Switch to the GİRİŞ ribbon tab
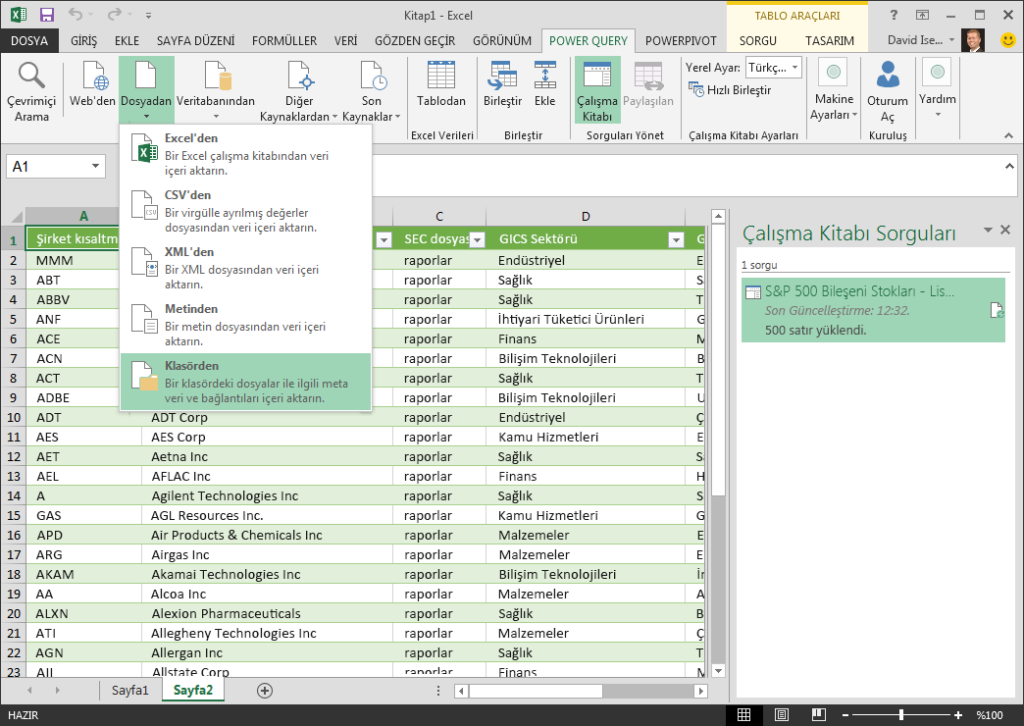 point(84,40)
